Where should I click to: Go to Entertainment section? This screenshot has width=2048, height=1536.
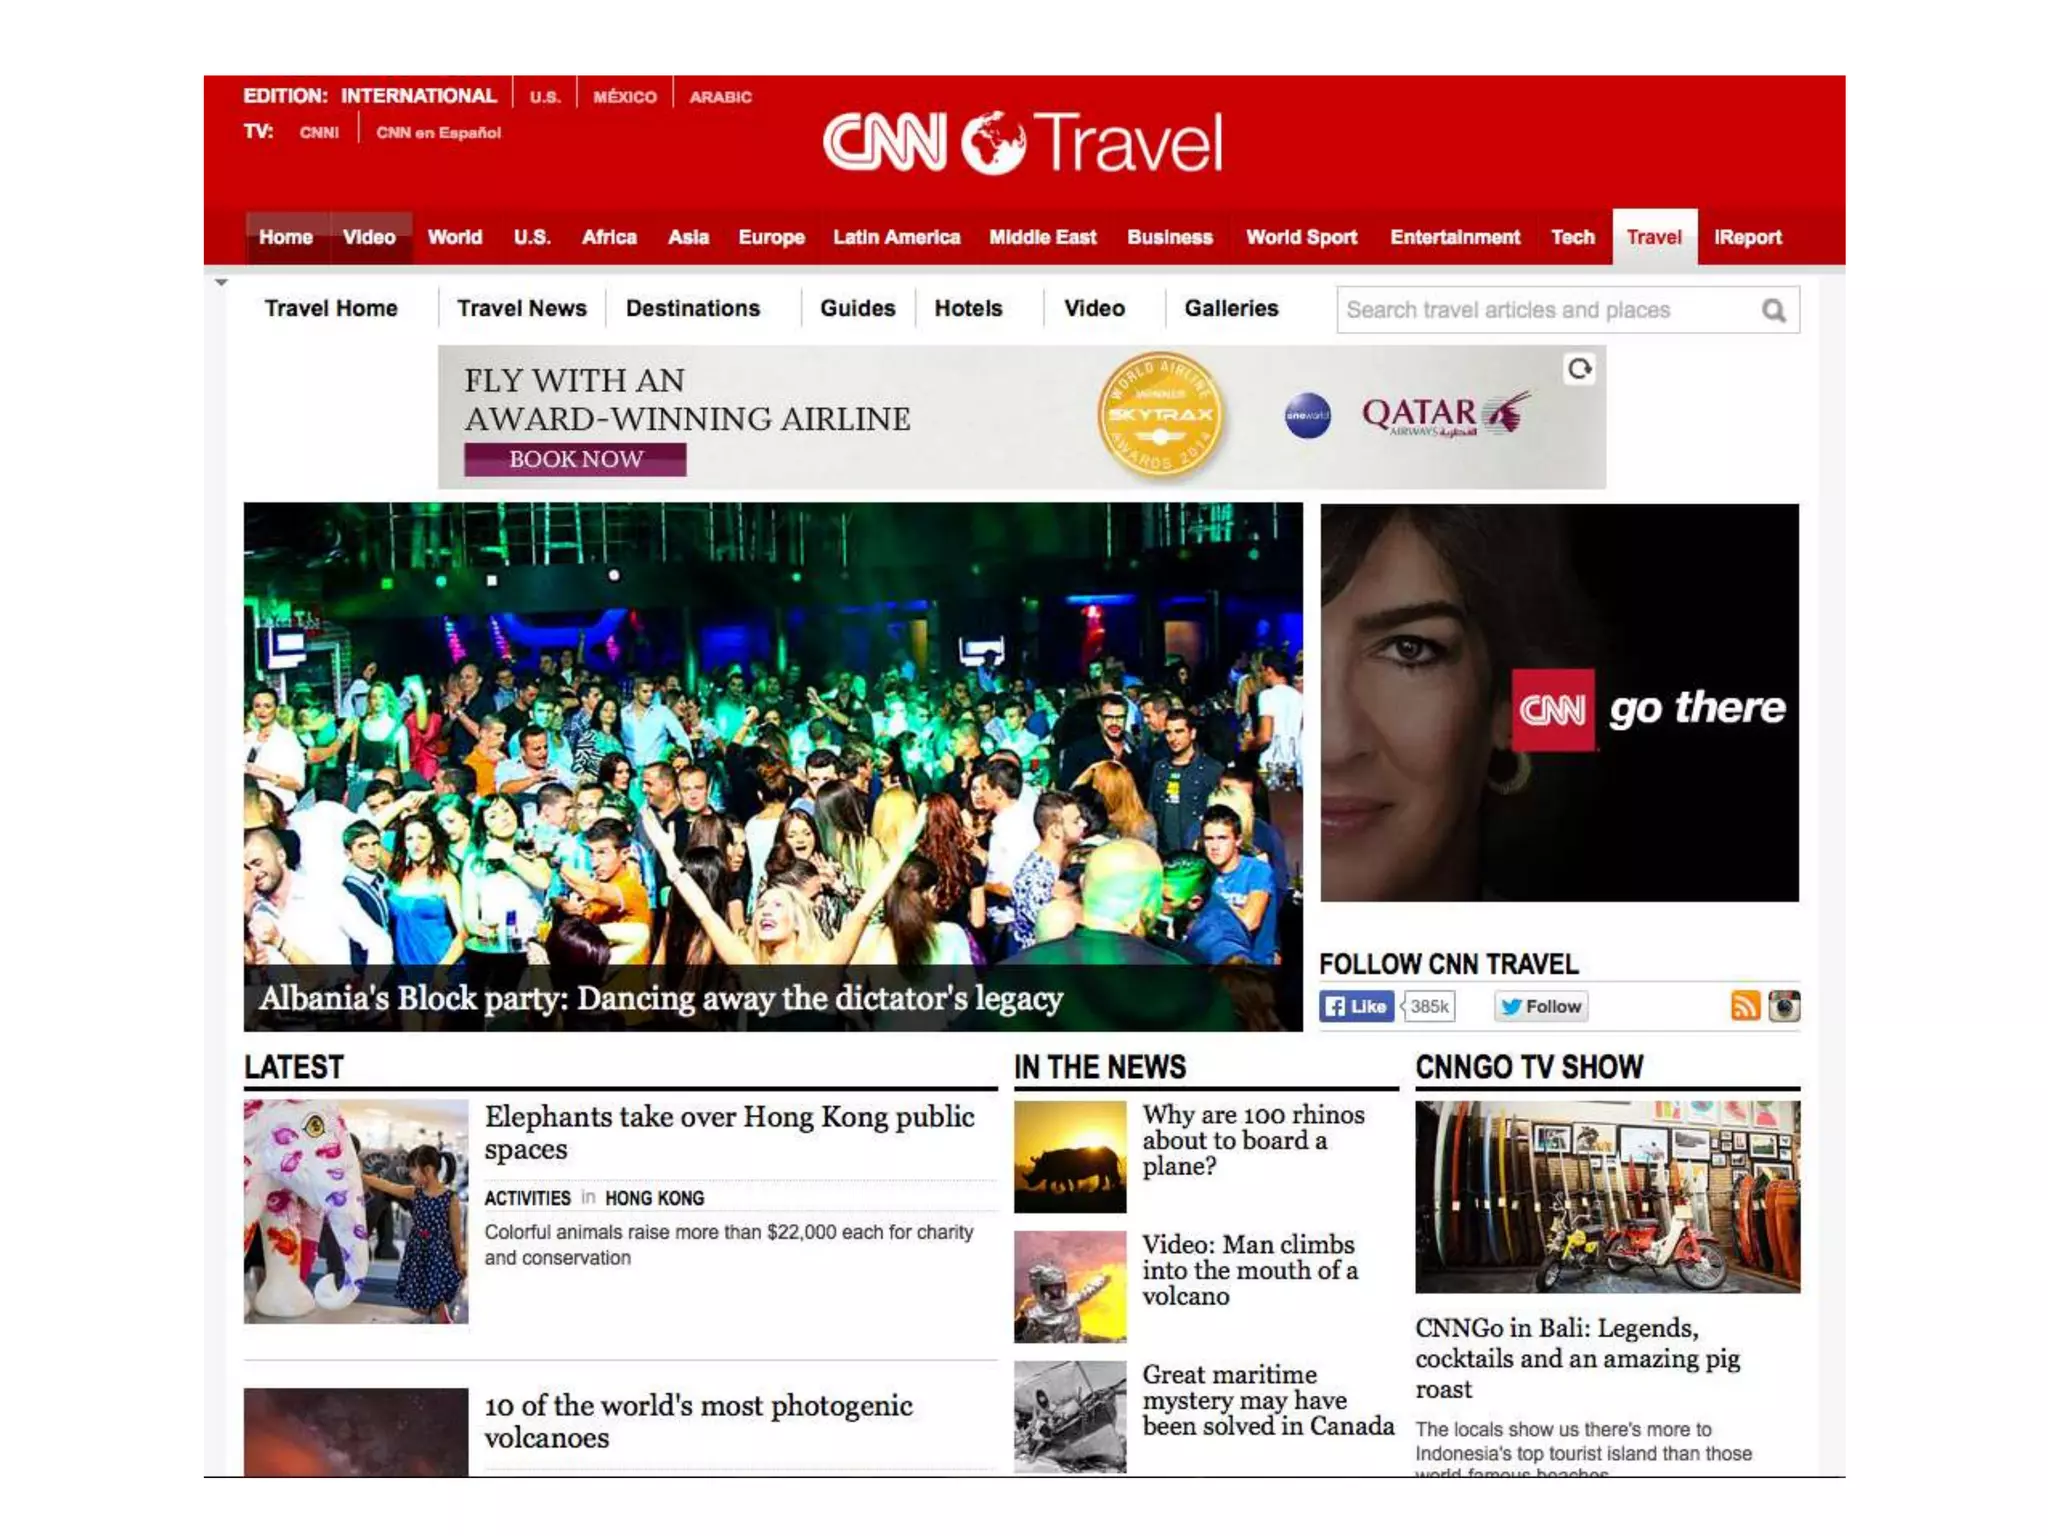point(1455,237)
